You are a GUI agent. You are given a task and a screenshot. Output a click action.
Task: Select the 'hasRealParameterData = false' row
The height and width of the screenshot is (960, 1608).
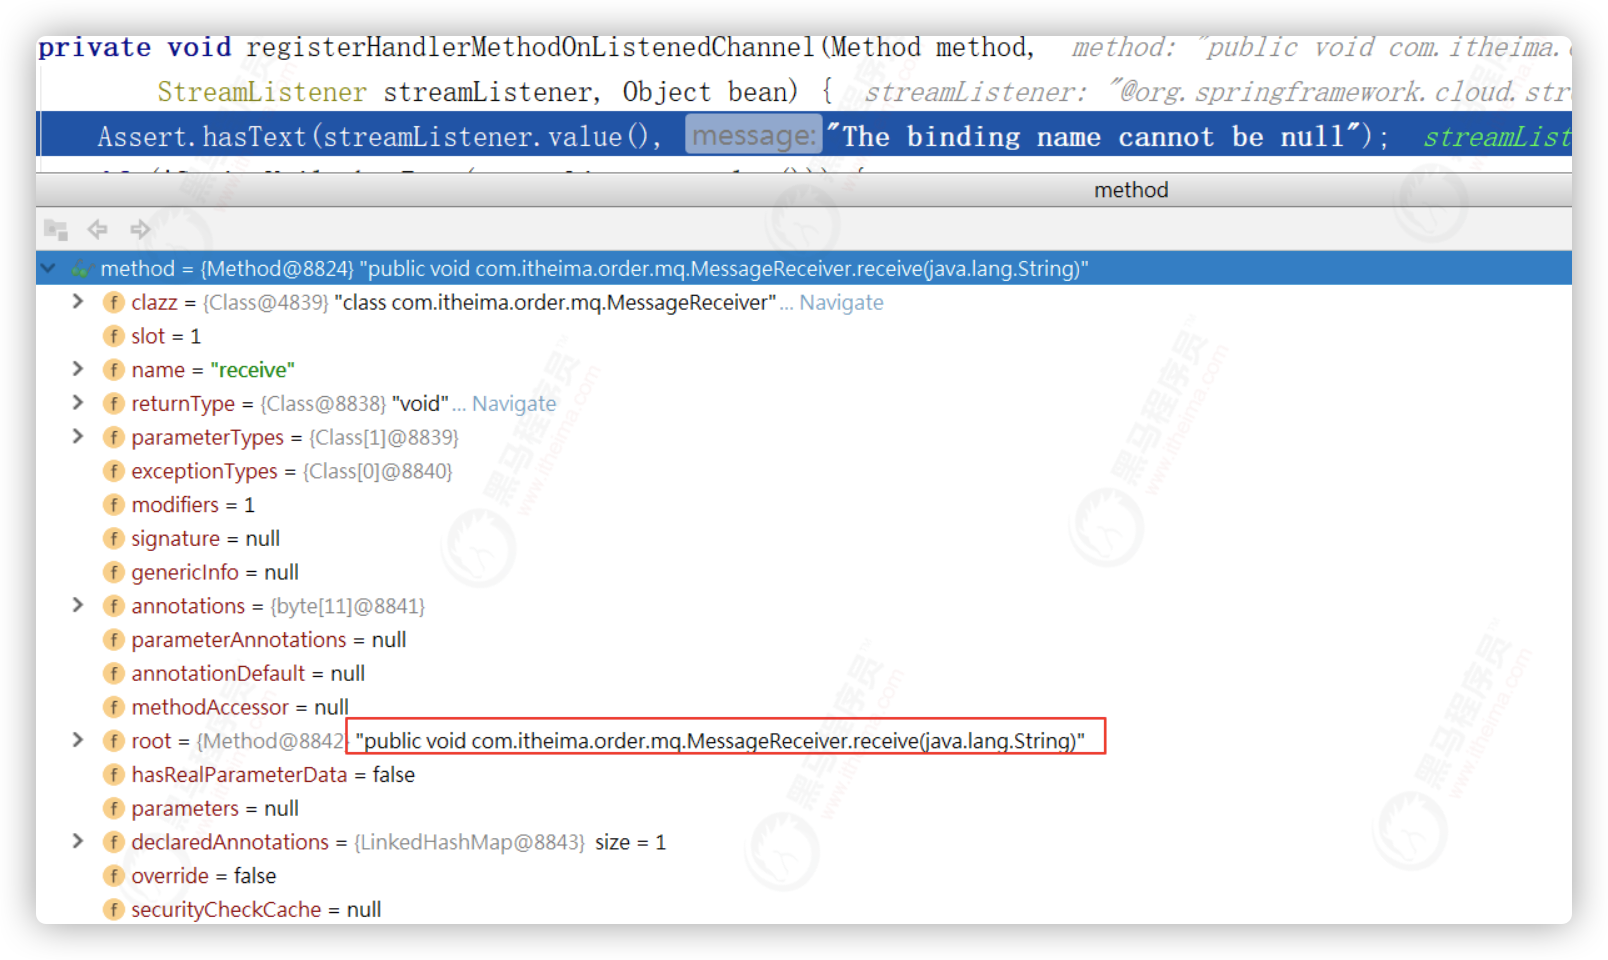[804, 775]
